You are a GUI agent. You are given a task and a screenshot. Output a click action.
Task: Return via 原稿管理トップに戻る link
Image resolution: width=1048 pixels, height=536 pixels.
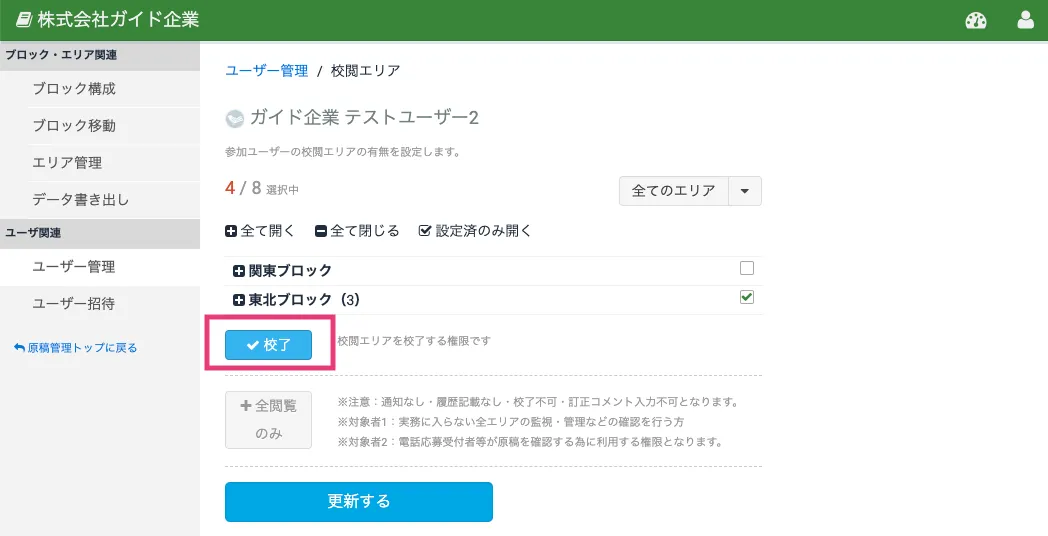click(76, 348)
